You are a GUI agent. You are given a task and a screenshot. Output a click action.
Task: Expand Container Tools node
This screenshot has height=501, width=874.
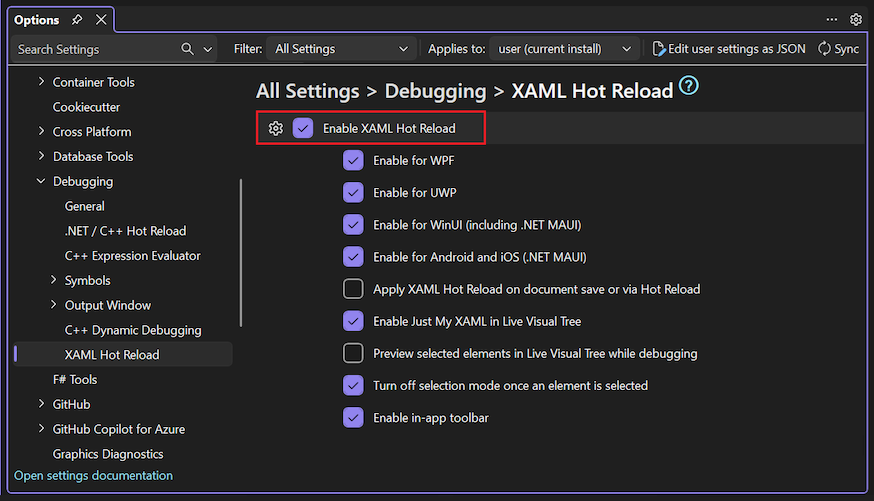(x=41, y=81)
